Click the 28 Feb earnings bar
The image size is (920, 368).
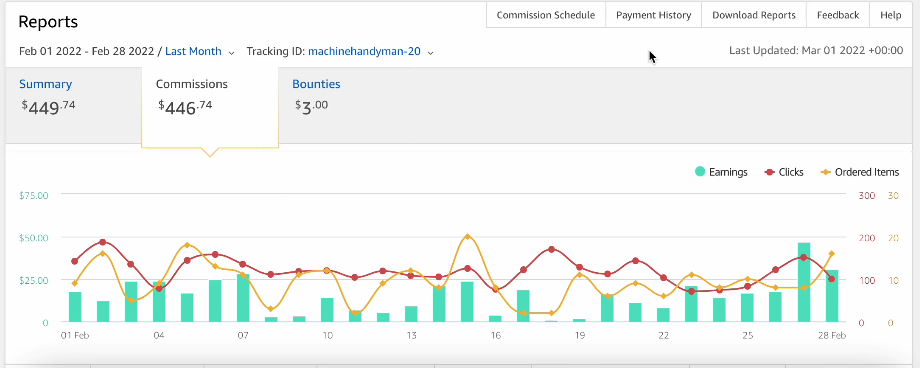[832, 296]
